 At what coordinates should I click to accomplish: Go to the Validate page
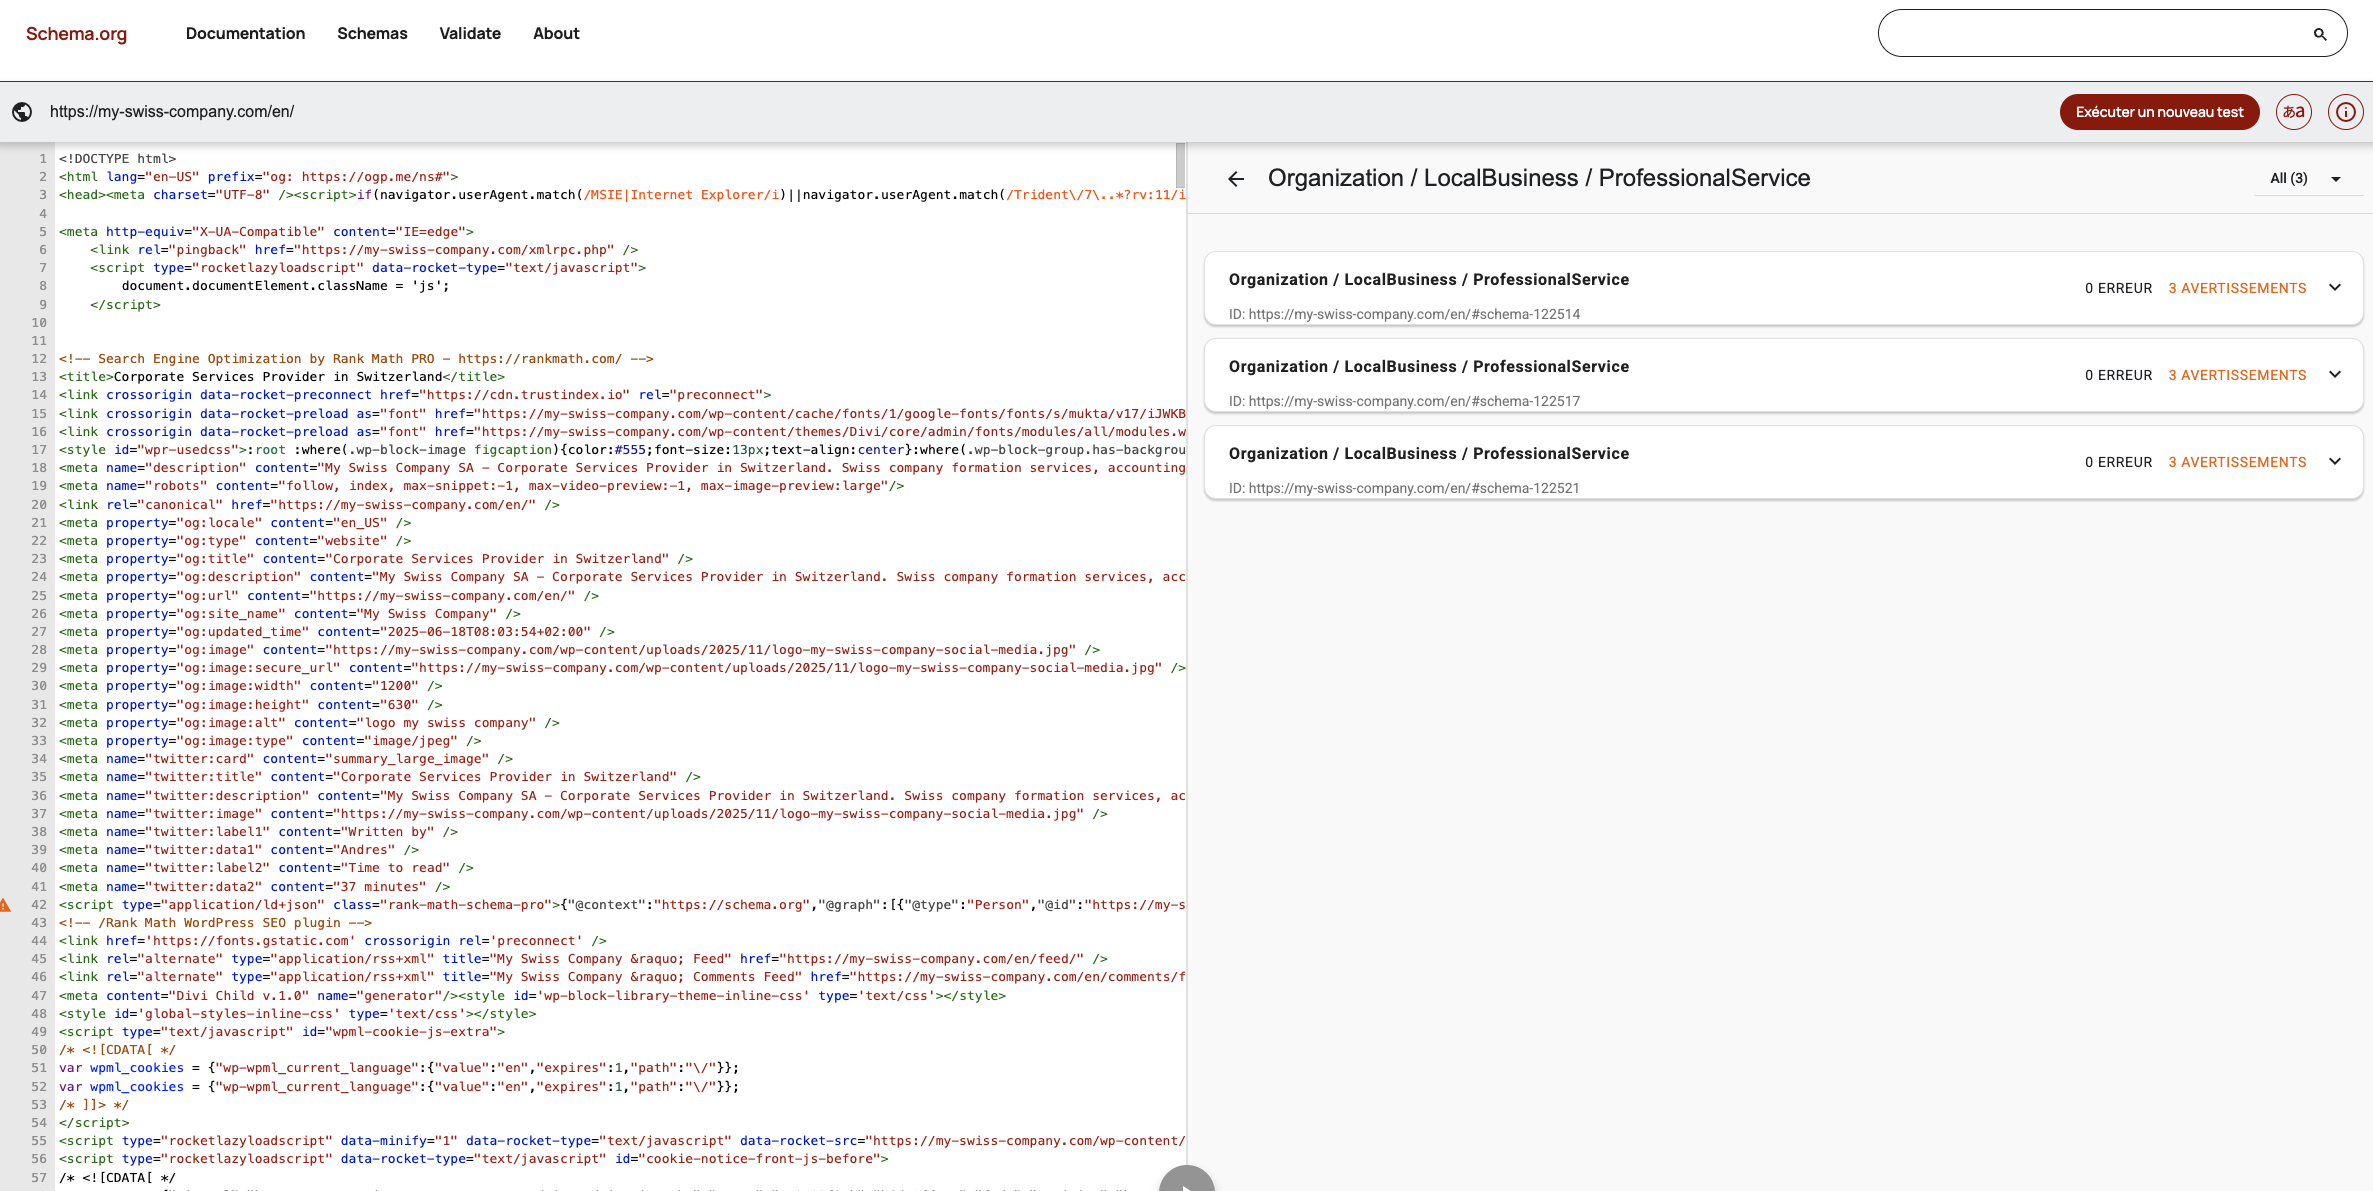point(470,34)
